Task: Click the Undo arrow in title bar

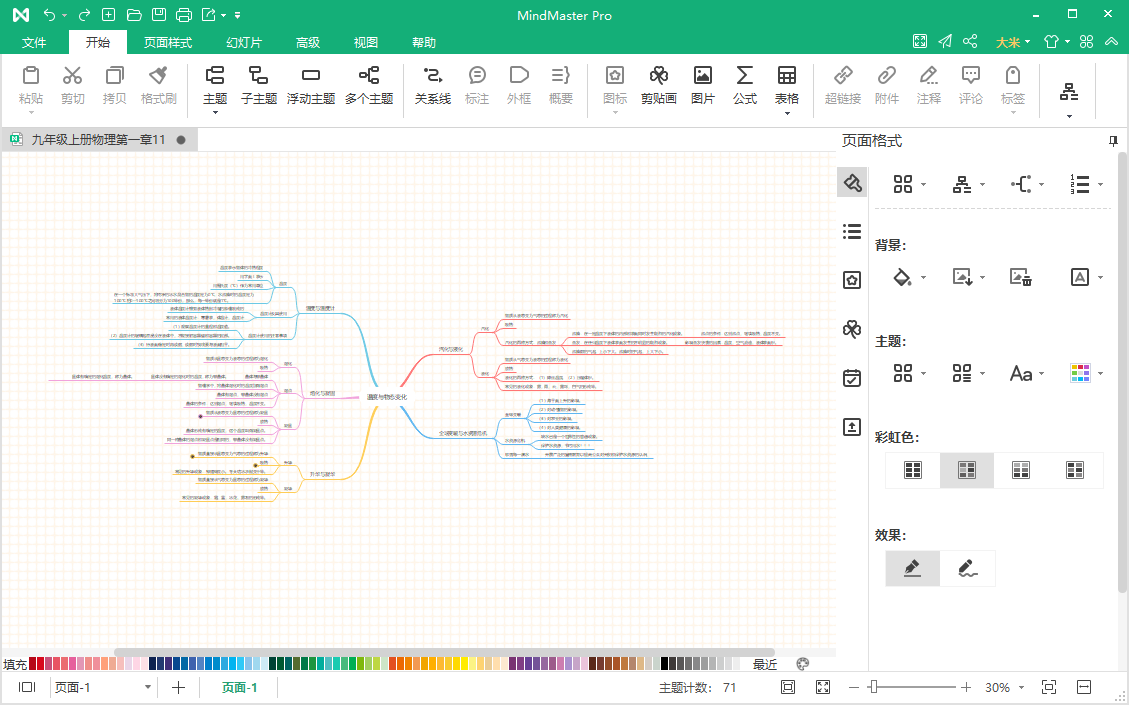Action: point(49,15)
